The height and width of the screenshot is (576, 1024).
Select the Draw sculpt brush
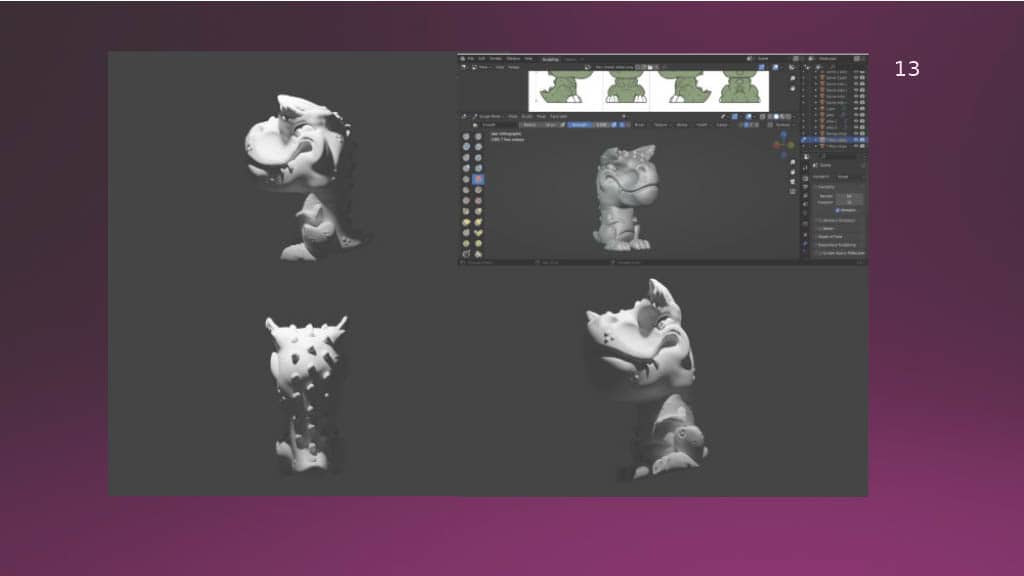pos(466,136)
